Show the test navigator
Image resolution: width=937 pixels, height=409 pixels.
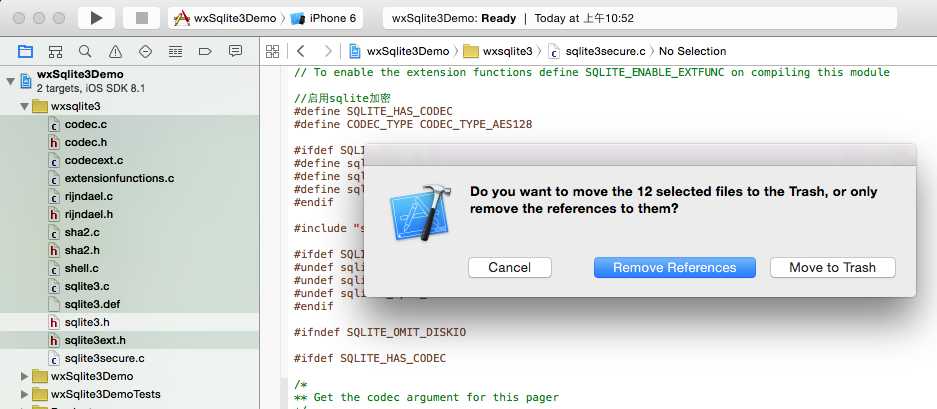146,51
